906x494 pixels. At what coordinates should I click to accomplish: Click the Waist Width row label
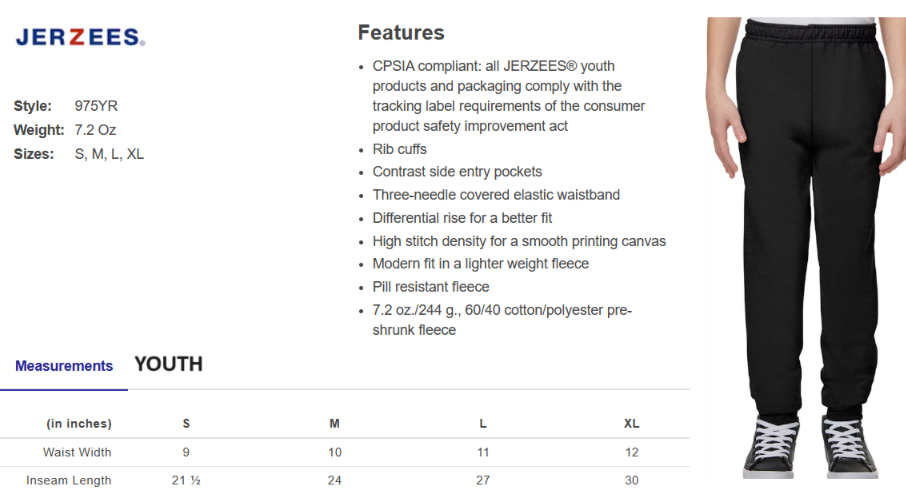[77, 452]
